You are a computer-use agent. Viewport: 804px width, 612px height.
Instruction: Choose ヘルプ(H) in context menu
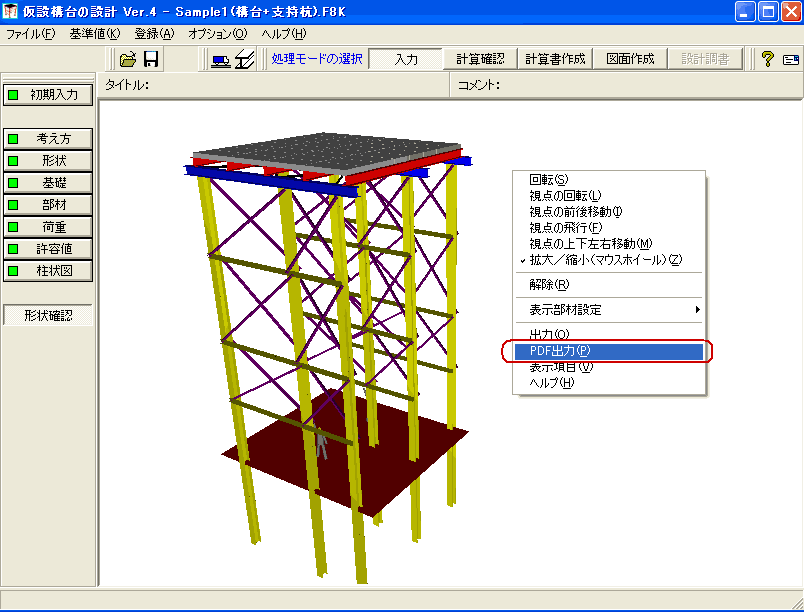click(609, 383)
